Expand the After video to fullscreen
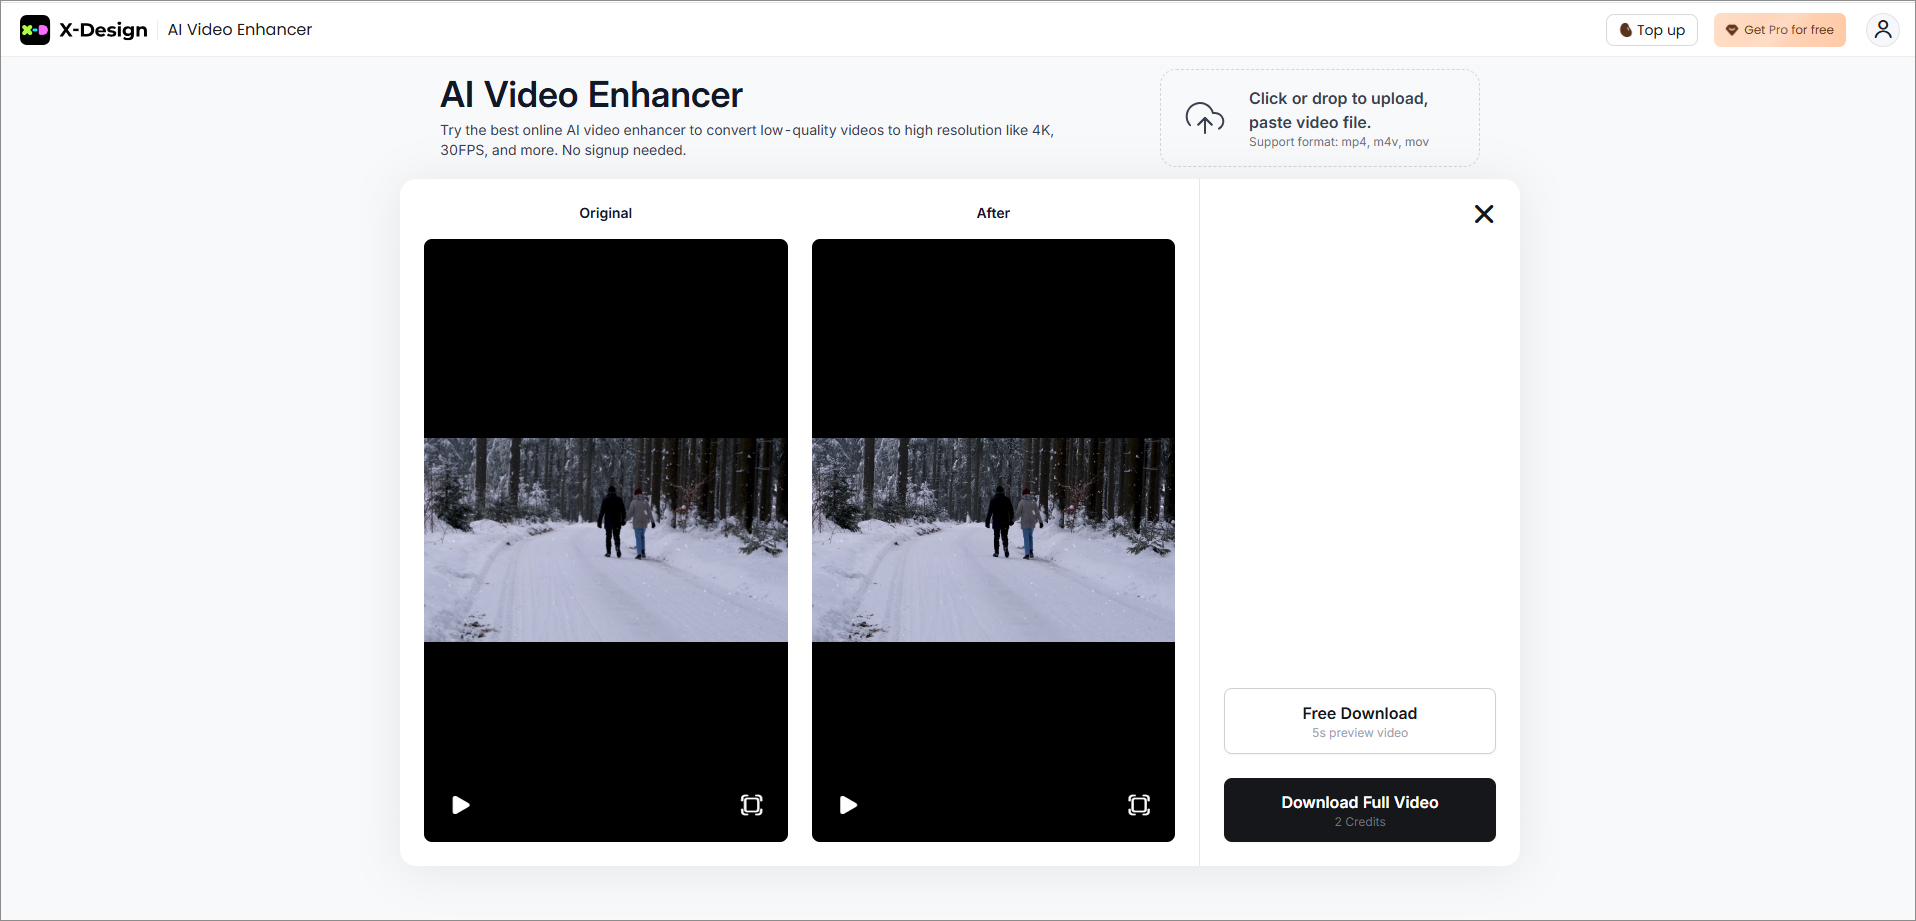Screen dimensions: 1916x921 1139,805
